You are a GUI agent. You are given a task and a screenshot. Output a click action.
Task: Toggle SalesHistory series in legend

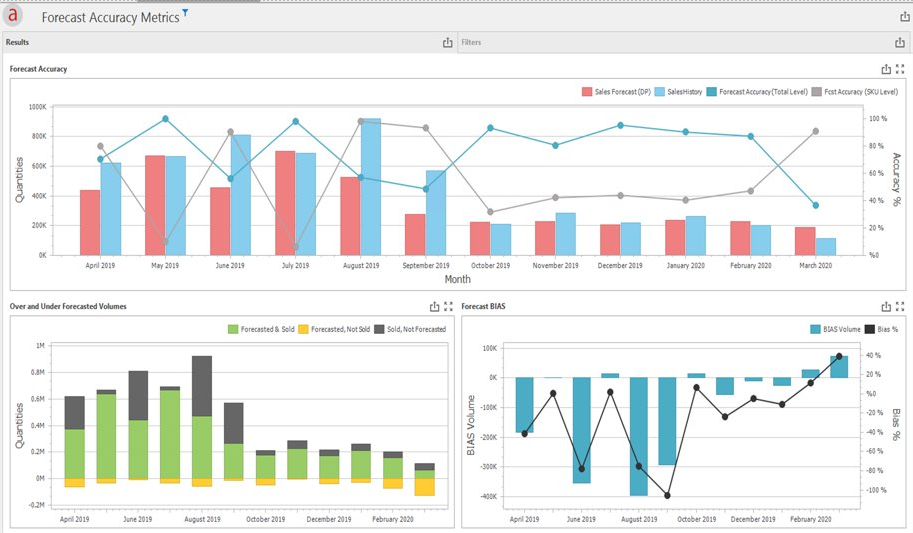point(680,91)
